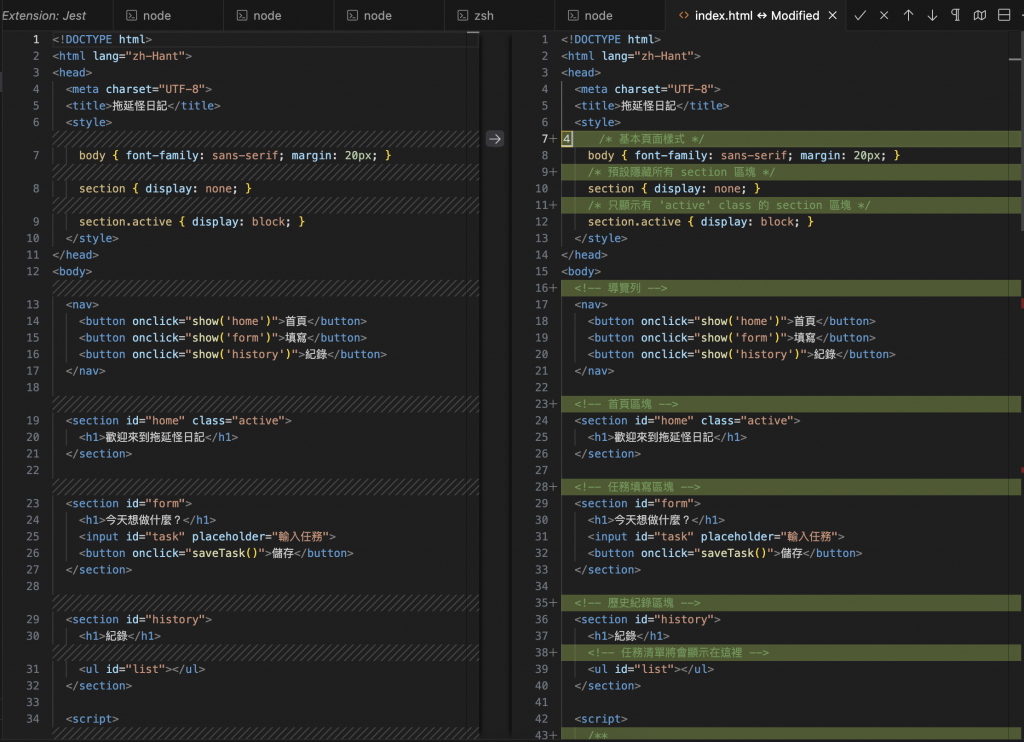Discard changes with the X icon

[884, 15]
